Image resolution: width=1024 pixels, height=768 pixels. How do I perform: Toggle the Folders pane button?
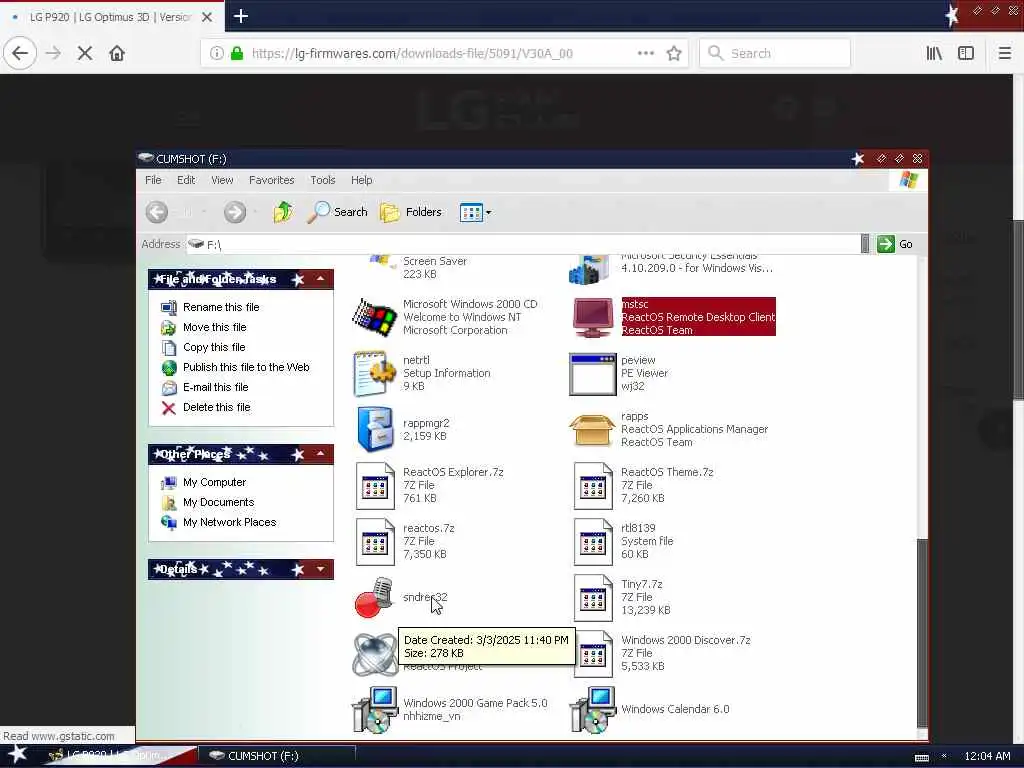pos(411,212)
